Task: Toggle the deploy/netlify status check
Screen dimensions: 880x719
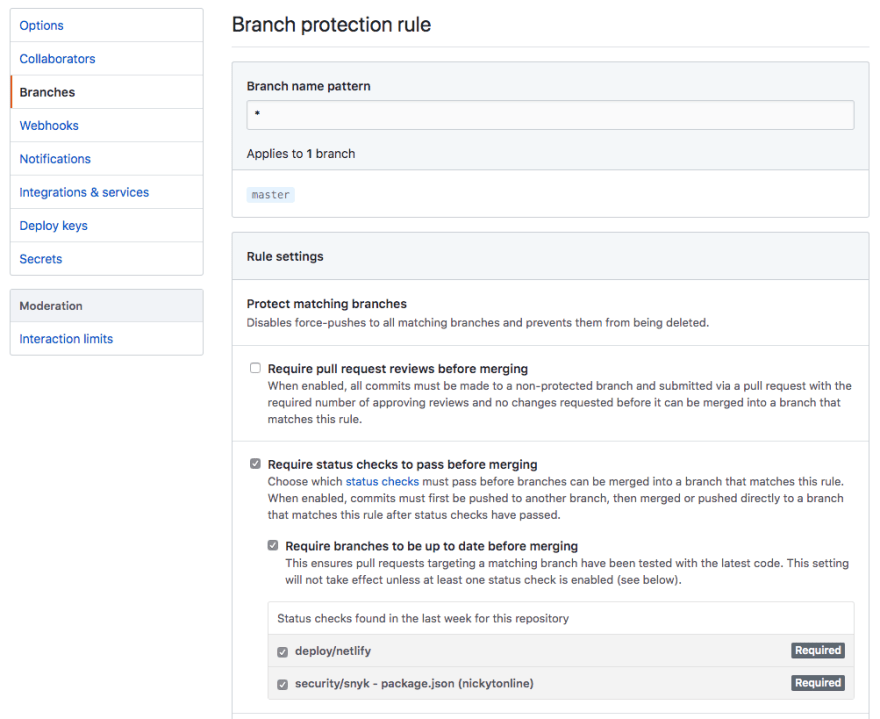Action: coord(282,651)
